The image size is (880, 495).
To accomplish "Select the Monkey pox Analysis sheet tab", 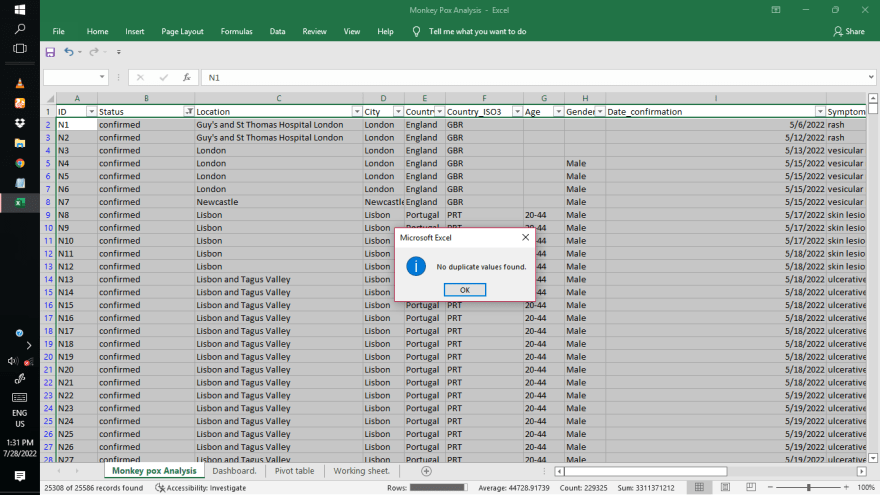I will [x=154, y=471].
